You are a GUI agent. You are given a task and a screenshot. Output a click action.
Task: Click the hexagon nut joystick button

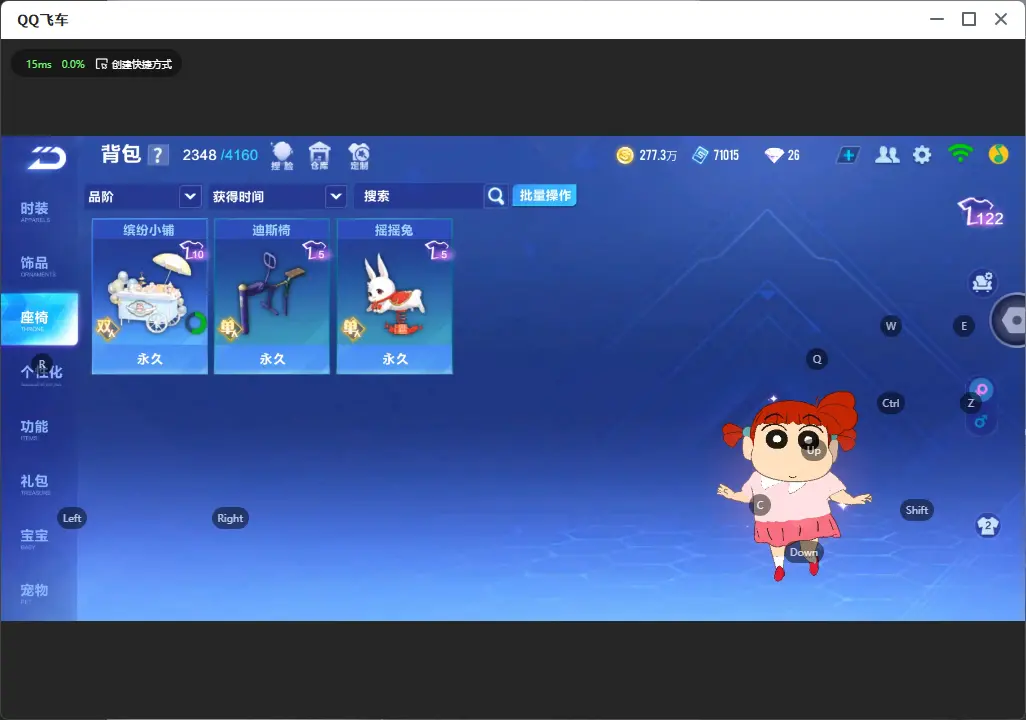click(x=1011, y=321)
